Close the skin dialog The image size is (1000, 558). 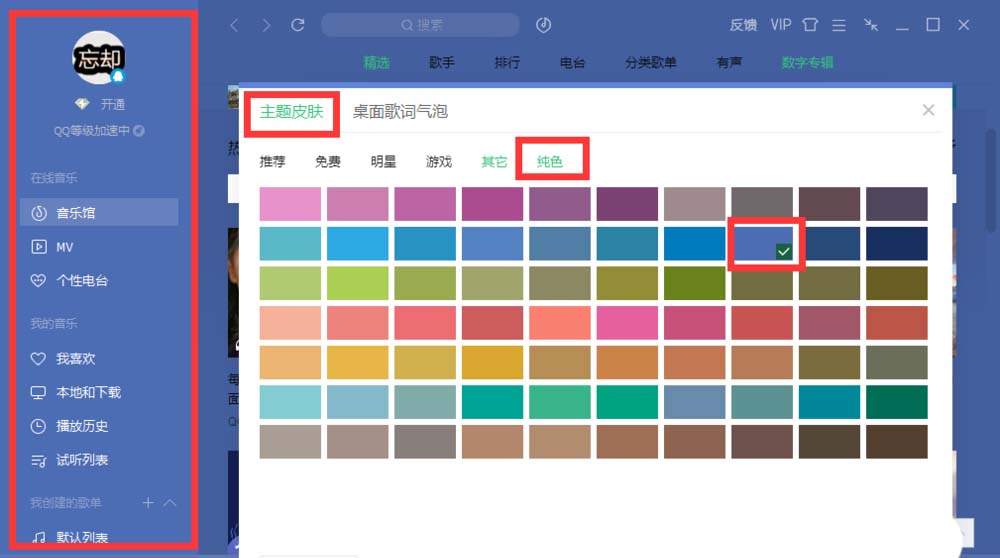pos(929,110)
